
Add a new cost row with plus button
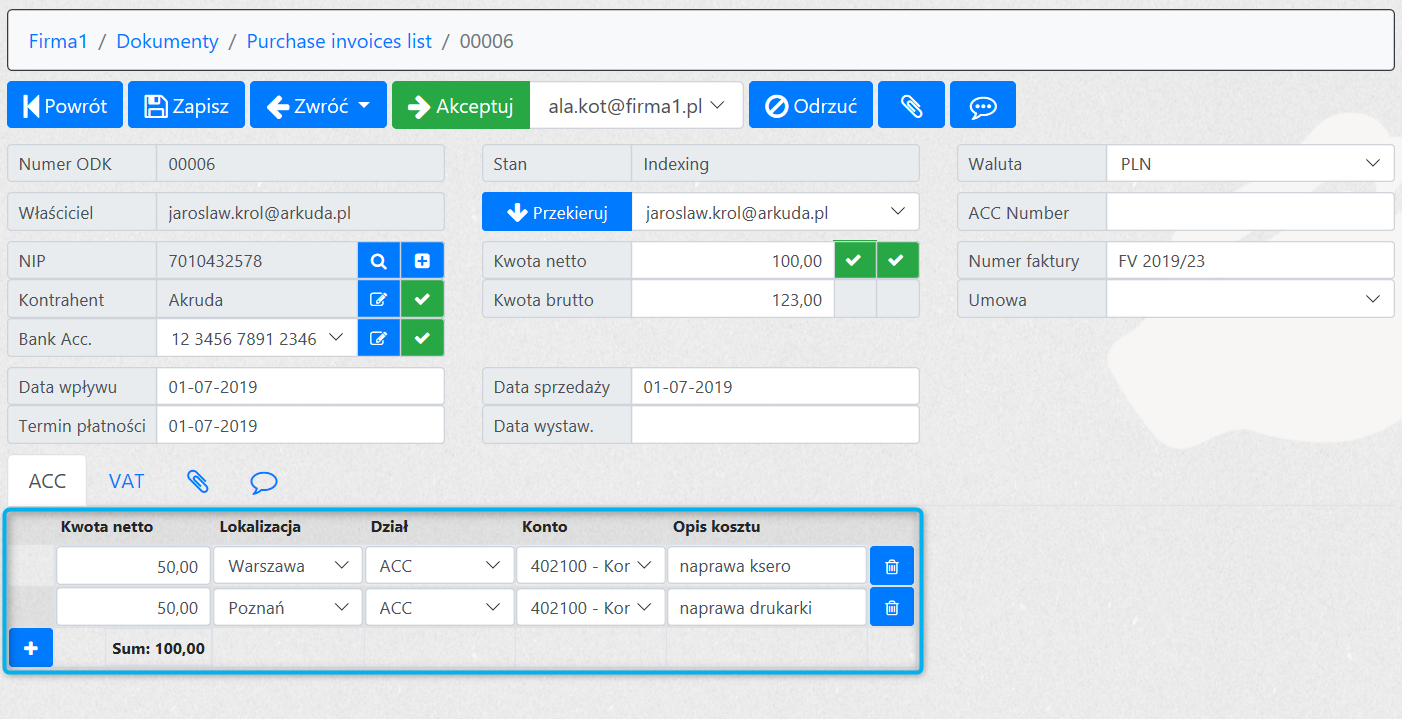pyautogui.click(x=31, y=648)
